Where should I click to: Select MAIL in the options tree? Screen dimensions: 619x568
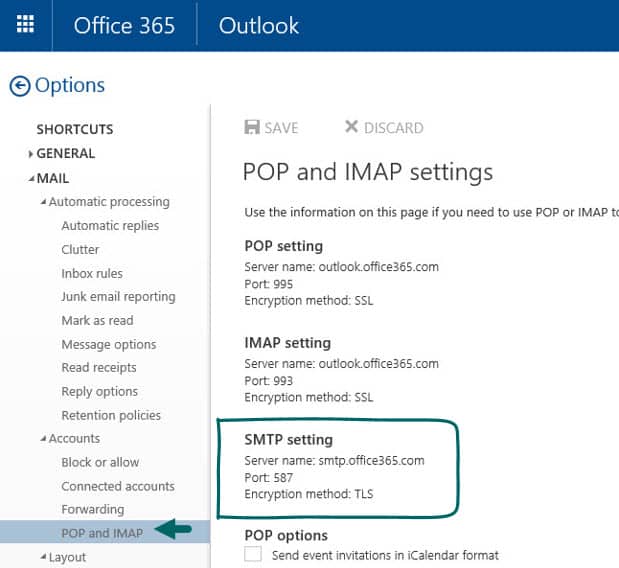[x=53, y=178]
